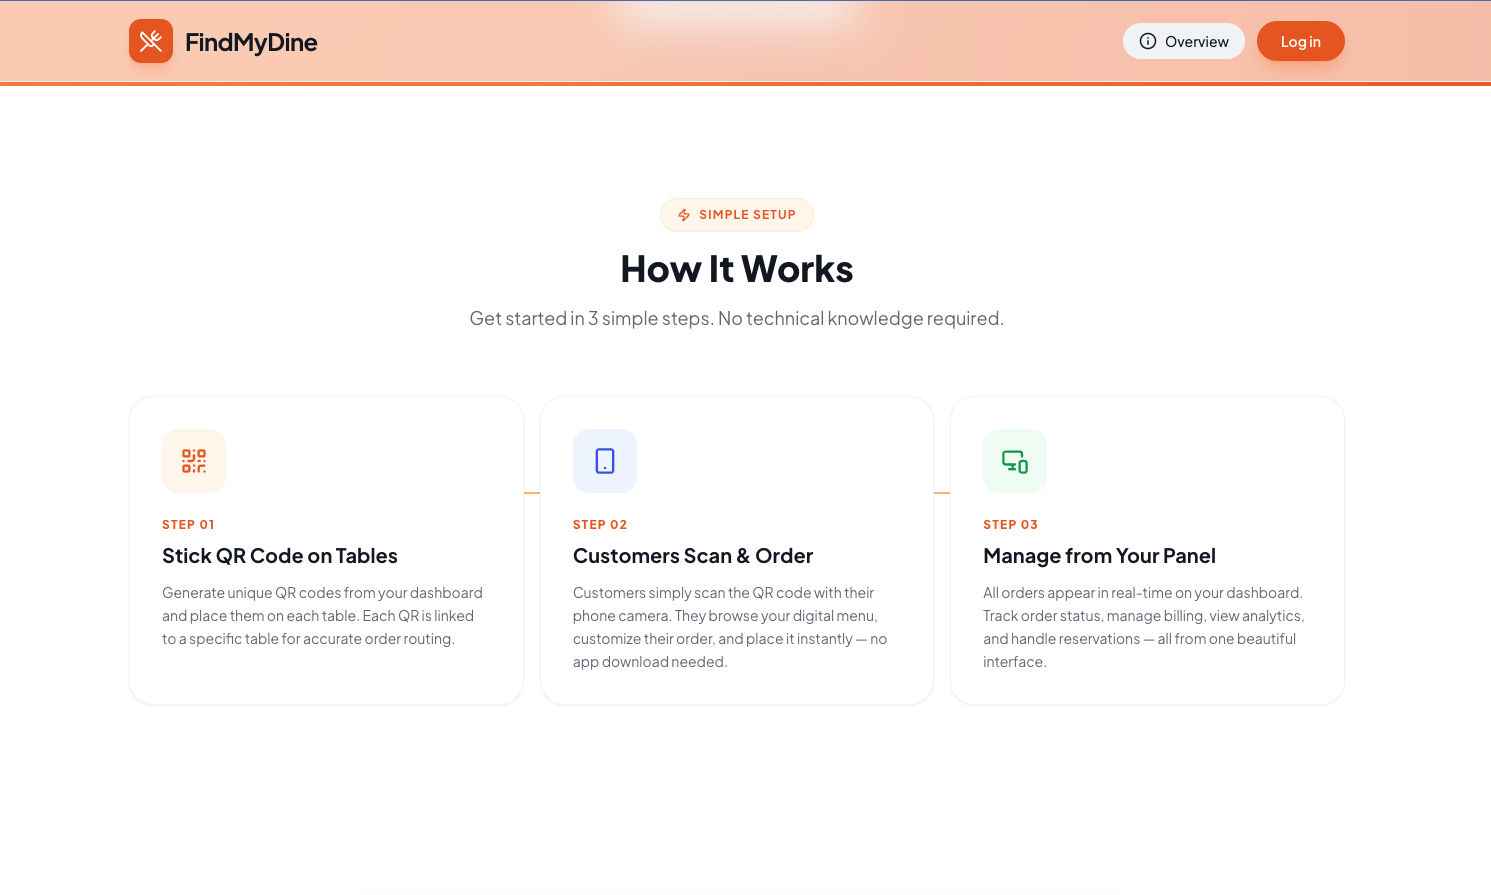Click the FindMyDine brand name in the header
Screen dimensions: 1491x895
coord(251,41)
